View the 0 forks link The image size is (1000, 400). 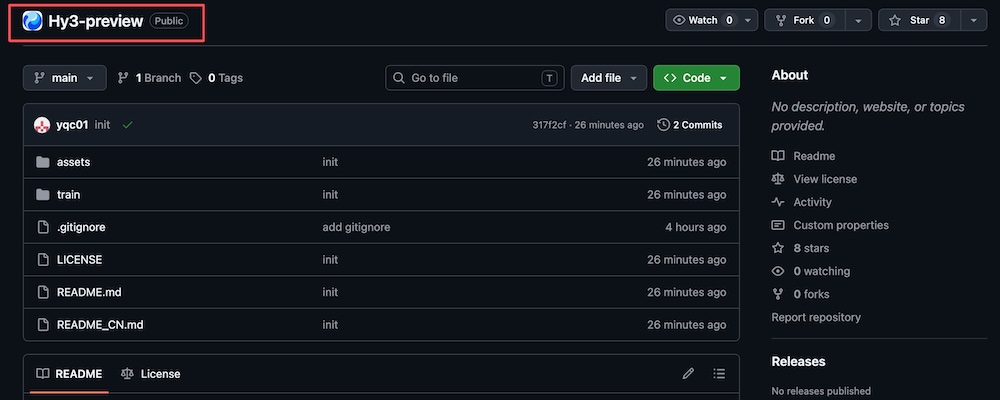tap(811, 294)
